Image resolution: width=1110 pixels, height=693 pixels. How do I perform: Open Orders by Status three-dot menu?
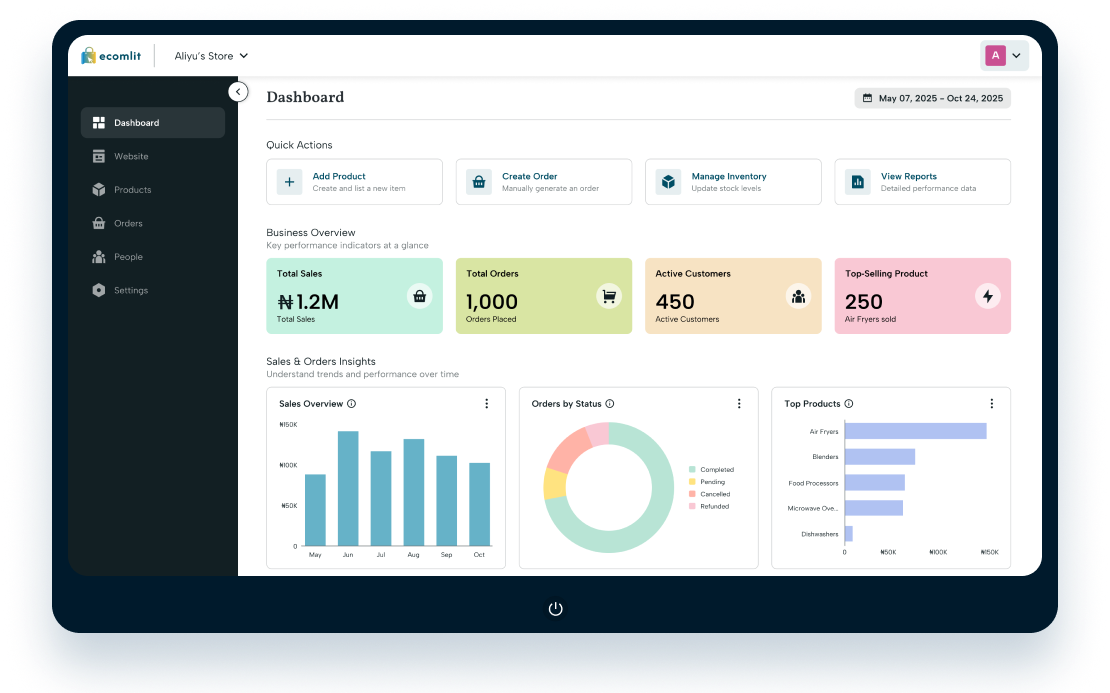point(739,403)
